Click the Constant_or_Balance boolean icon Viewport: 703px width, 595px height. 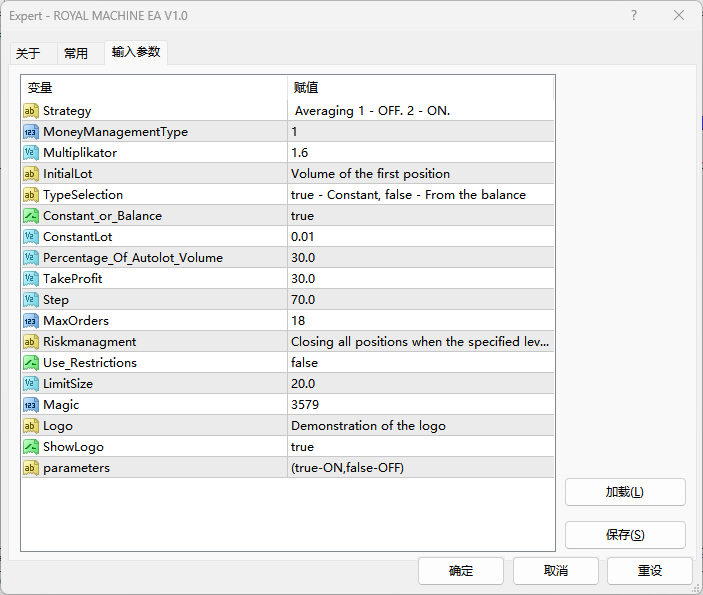pos(31,216)
